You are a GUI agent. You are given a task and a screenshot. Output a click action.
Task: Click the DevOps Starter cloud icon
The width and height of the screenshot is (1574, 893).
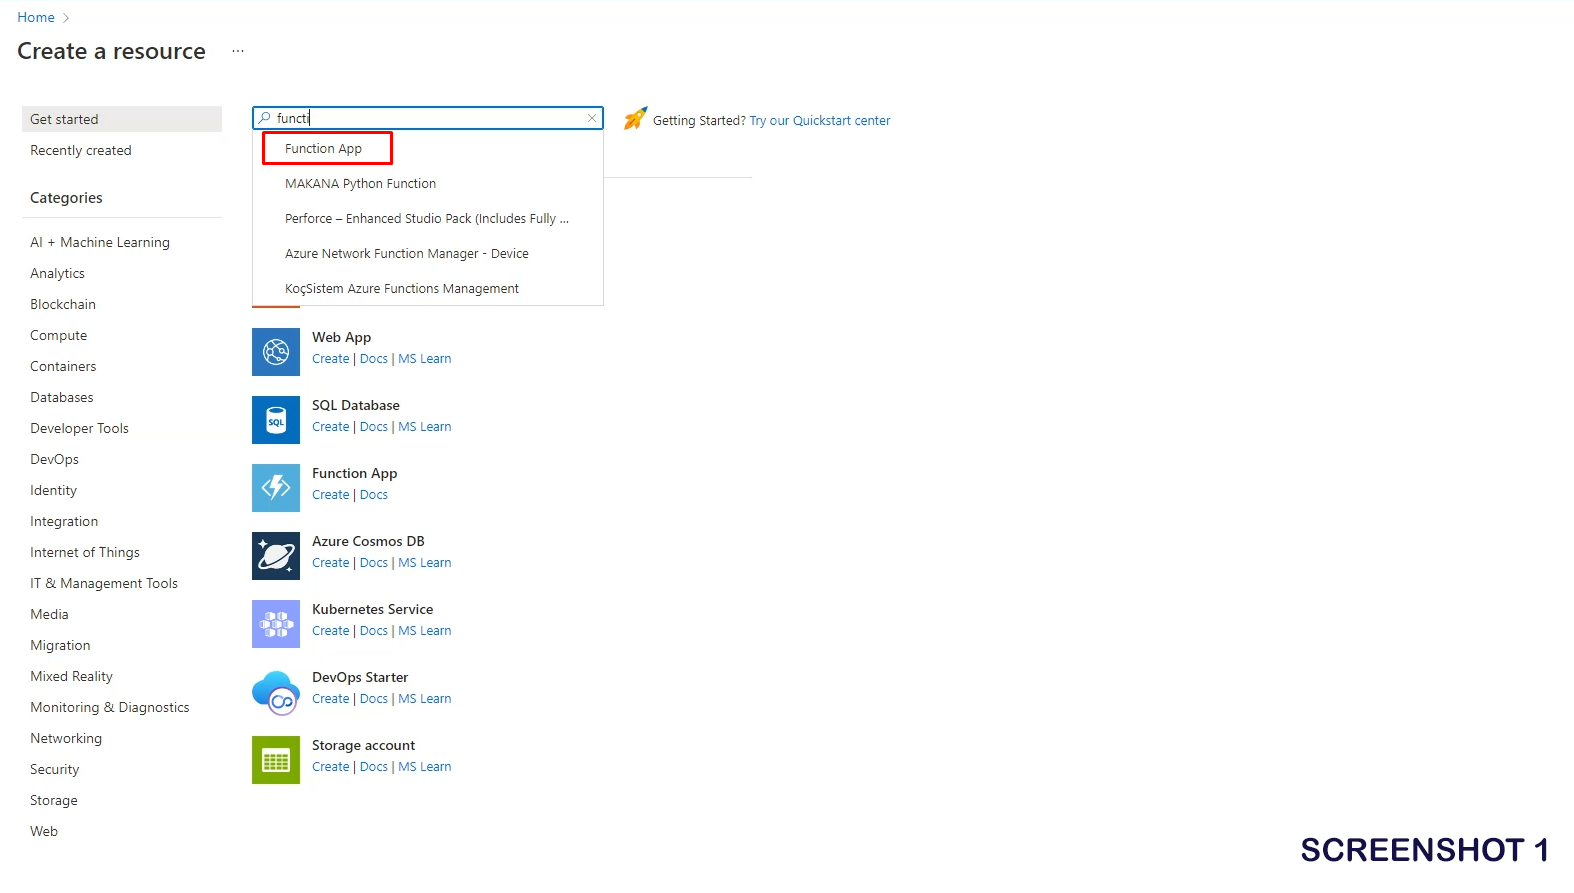[276, 692]
